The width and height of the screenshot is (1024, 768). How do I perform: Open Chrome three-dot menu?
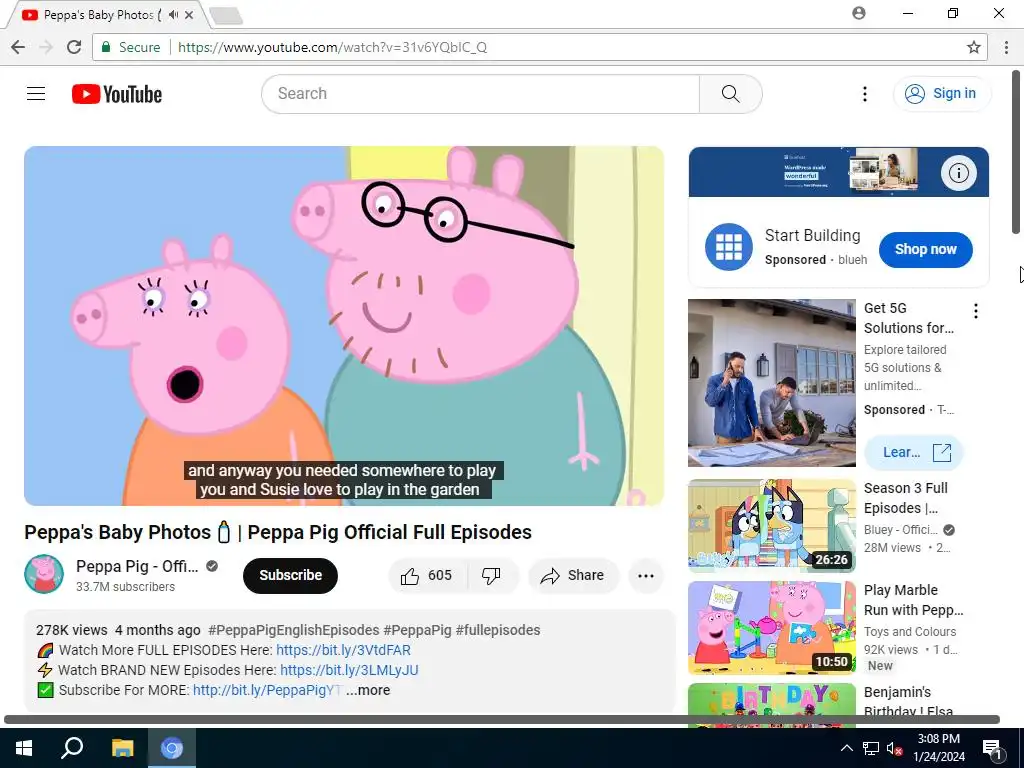coord(1006,47)
